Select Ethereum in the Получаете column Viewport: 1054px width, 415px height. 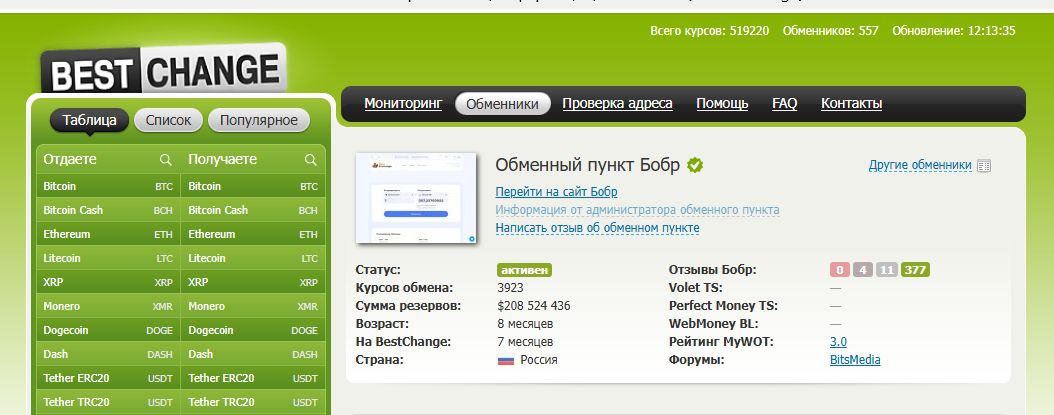coord(253,235)
